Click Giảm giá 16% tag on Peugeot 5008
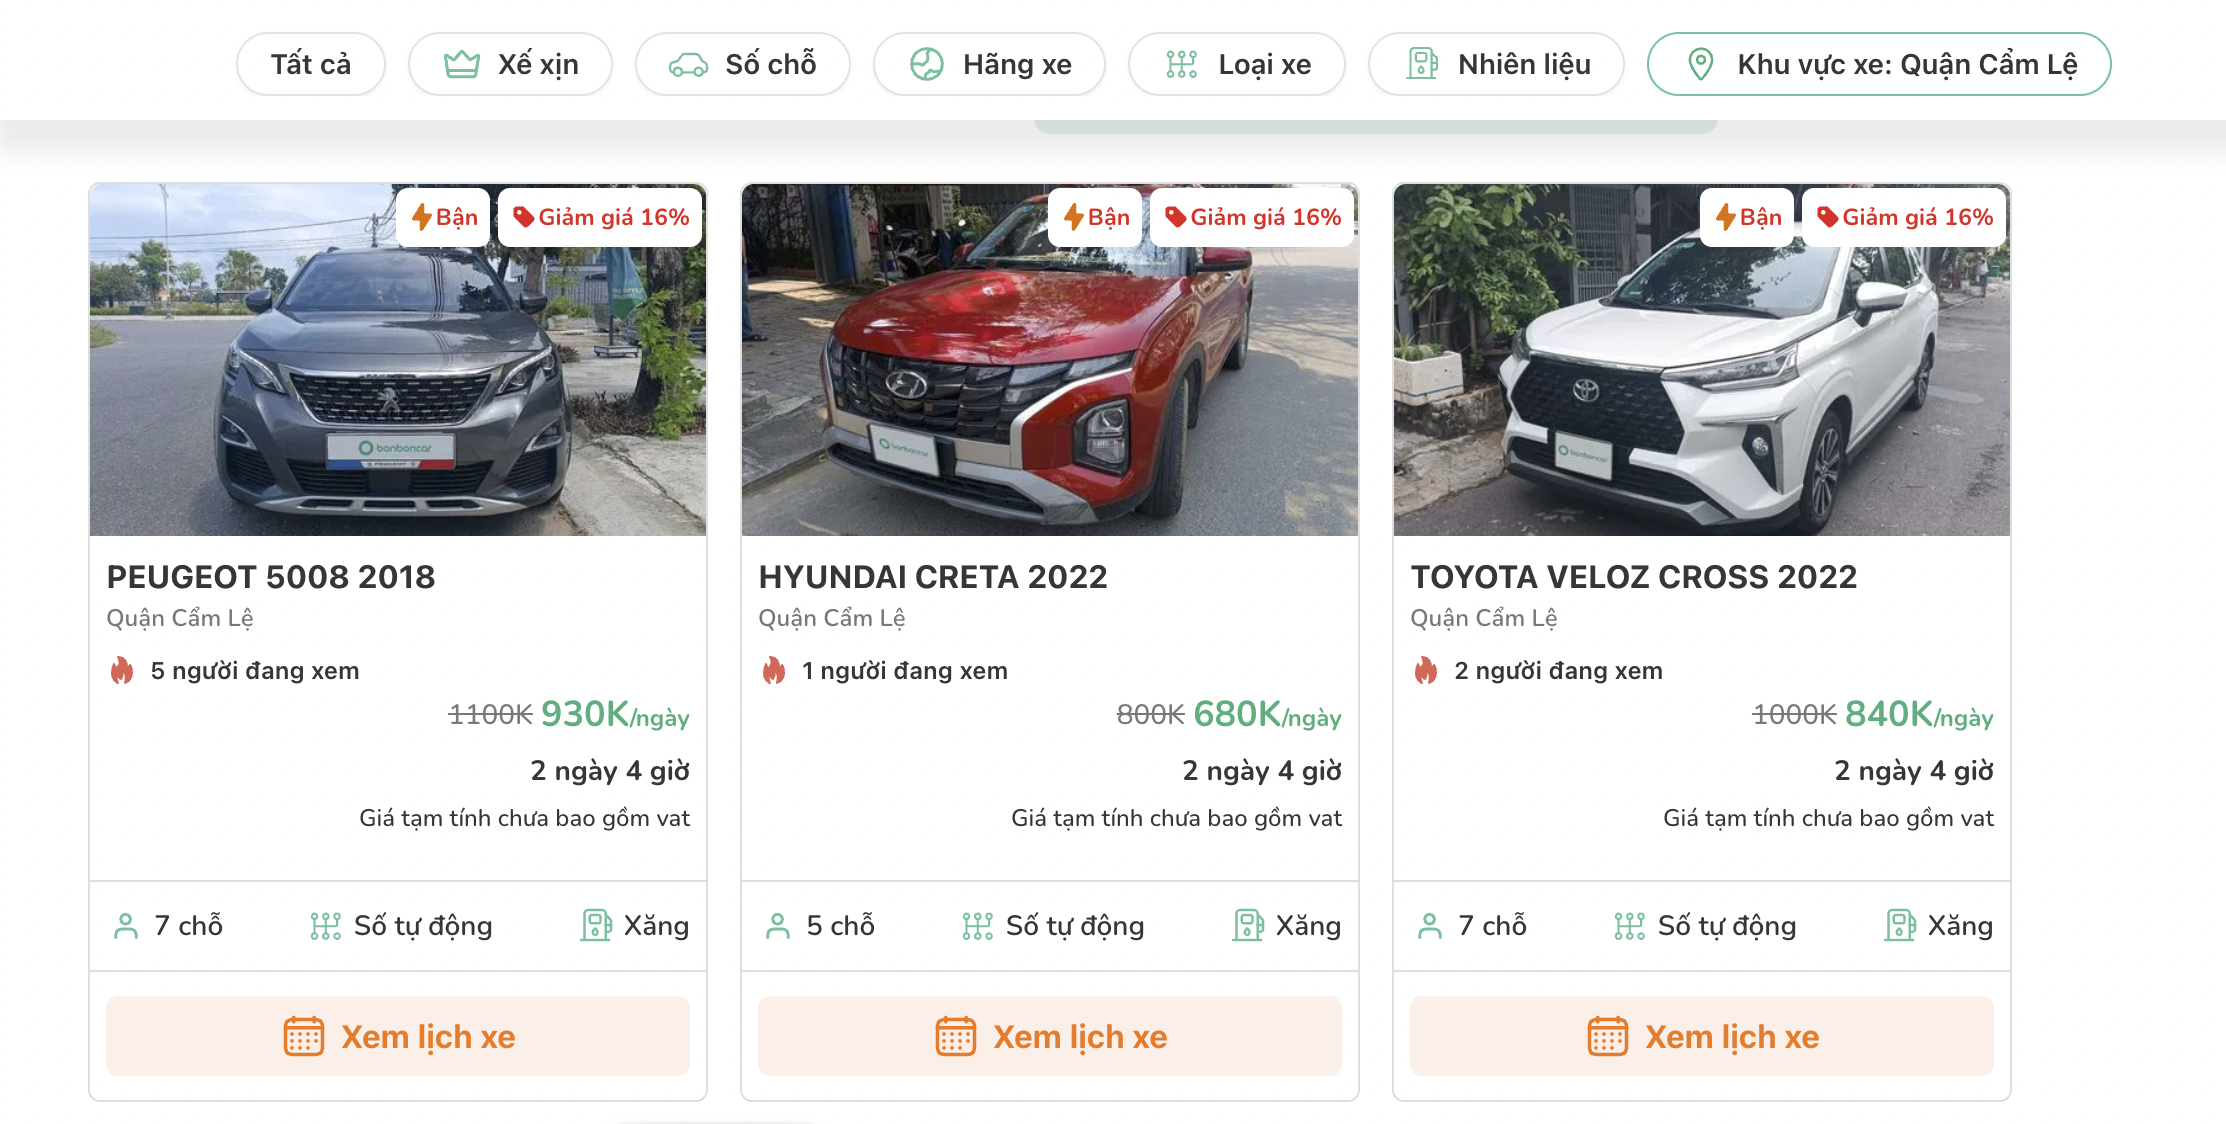This screenshot has width=2226, height=1124. (x=600, y=217)
